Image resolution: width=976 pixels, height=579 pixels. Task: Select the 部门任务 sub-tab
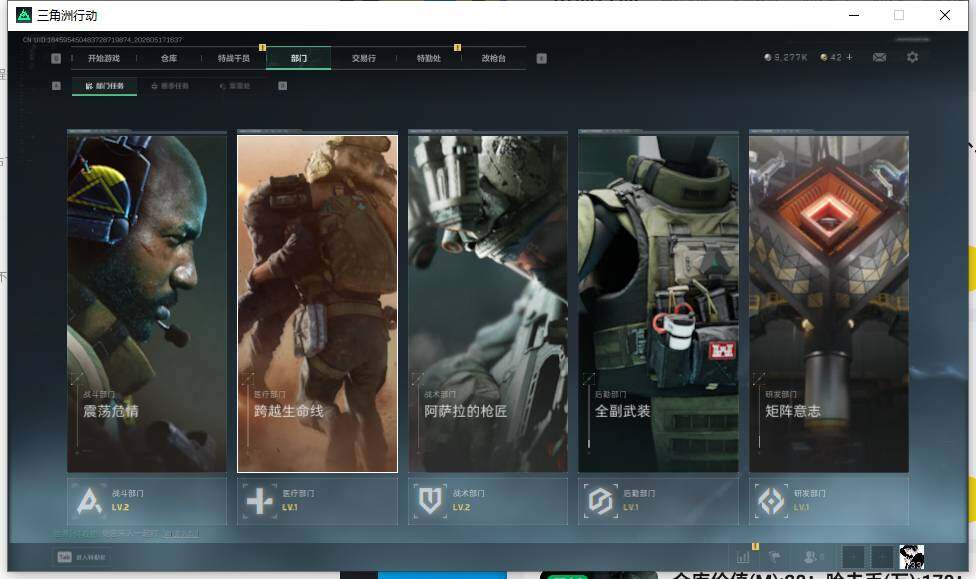[105, 86]
